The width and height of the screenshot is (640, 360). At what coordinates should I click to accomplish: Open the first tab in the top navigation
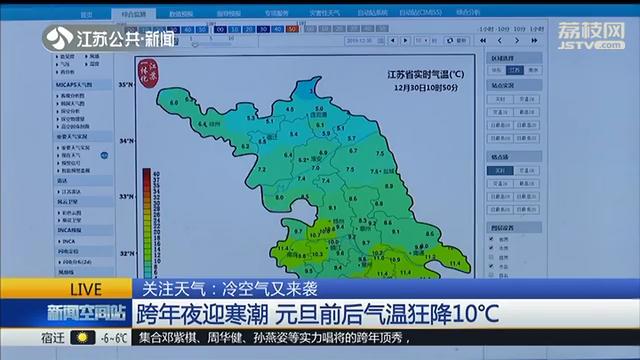pyautogui.click(x=86, y=14)
